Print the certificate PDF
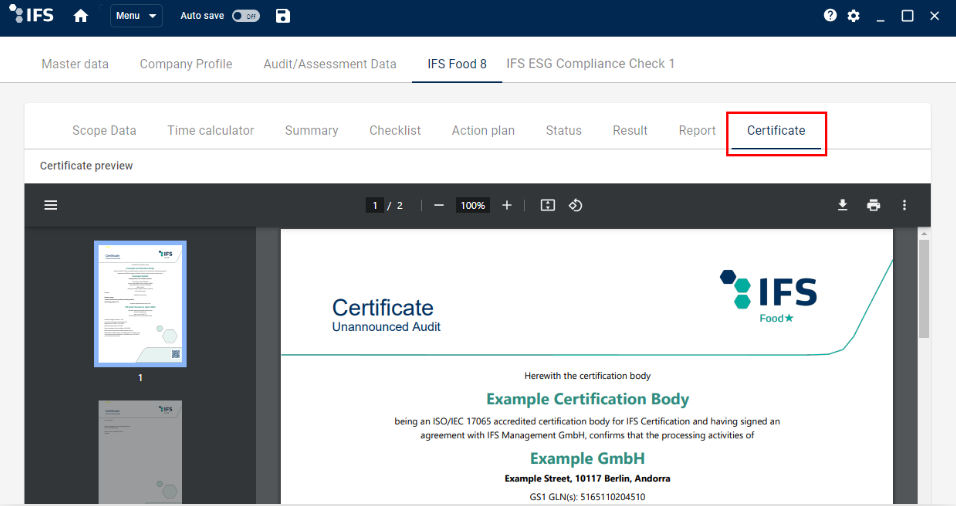 874,205
